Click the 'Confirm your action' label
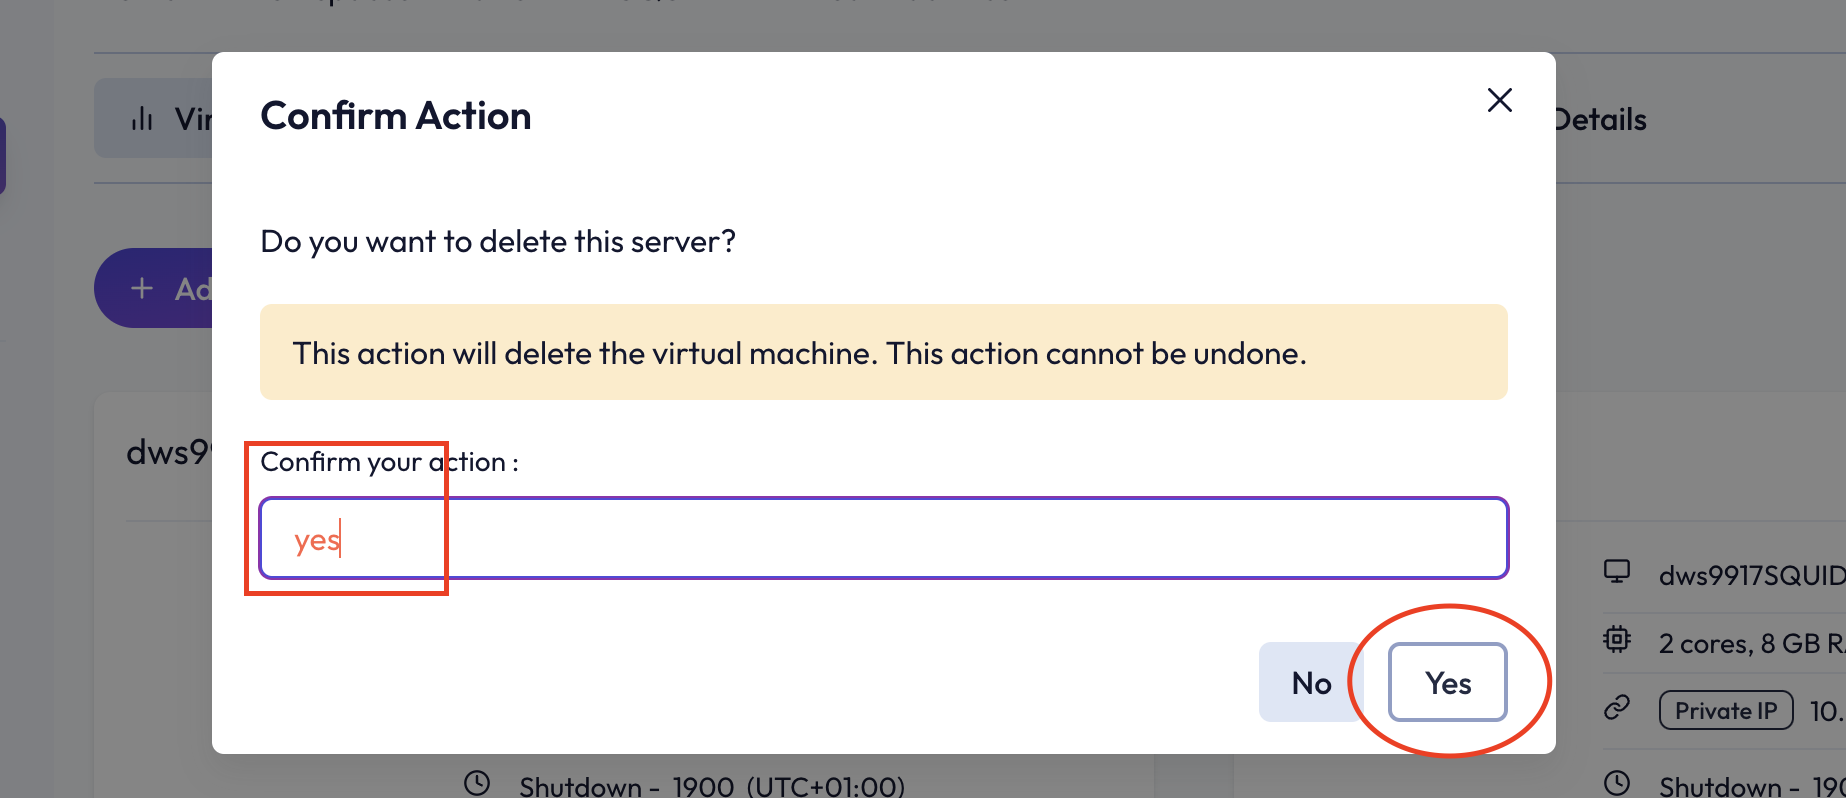The width and height of the screenshot is (1846, 798). (389, 462)
